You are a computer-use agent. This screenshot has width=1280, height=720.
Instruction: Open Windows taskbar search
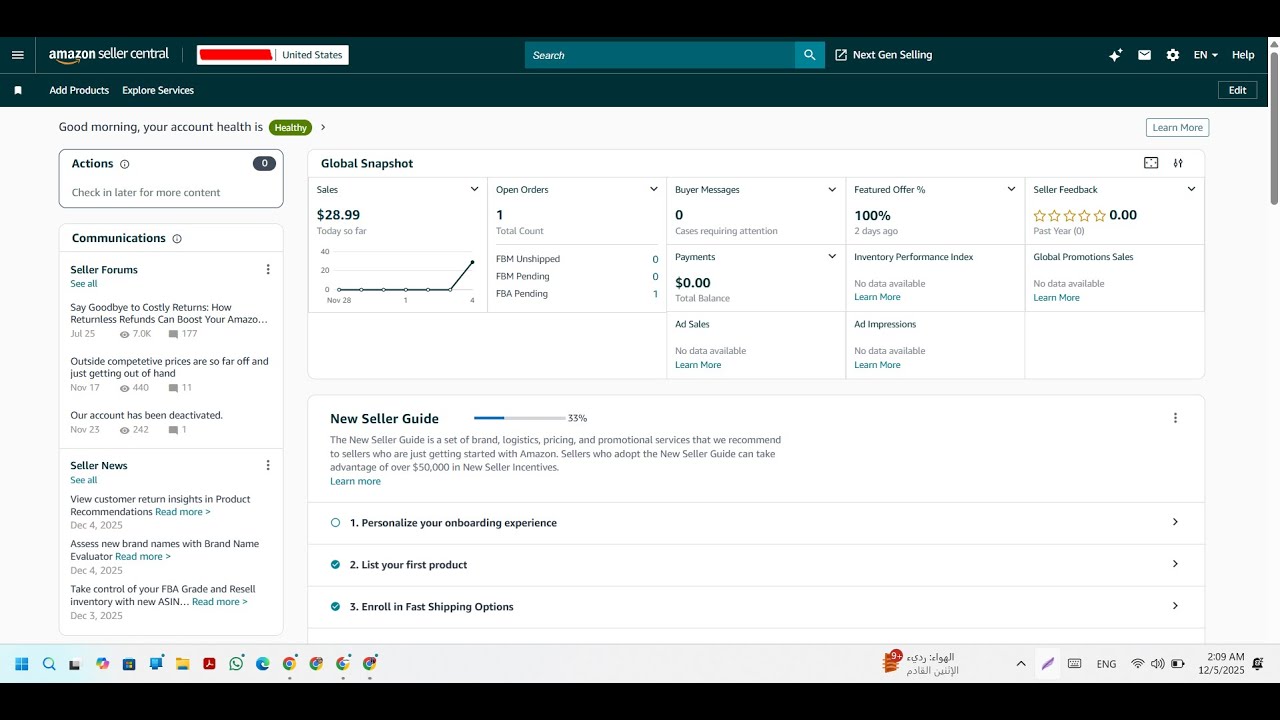(x=49, y=663)
